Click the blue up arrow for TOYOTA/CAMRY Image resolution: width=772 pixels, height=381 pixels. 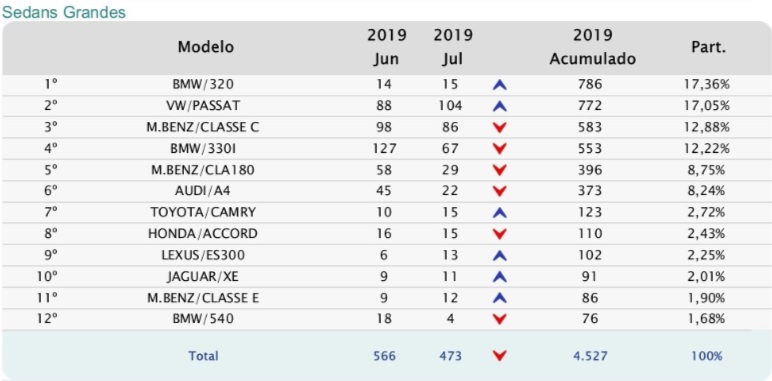point(499,213)
